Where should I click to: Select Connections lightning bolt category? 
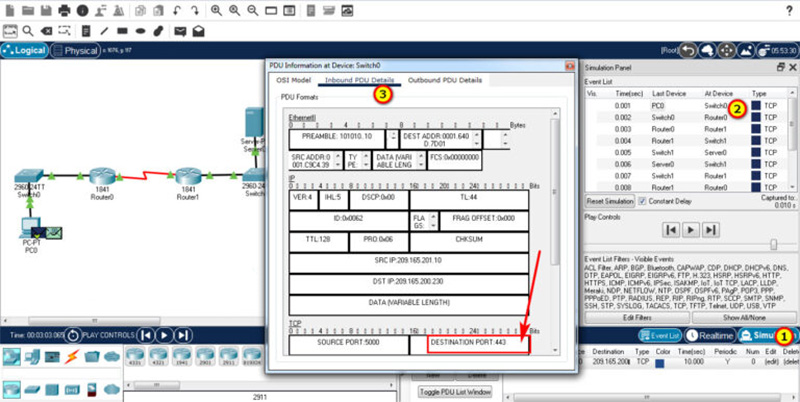pyautogui.click(x=71, y=357)
